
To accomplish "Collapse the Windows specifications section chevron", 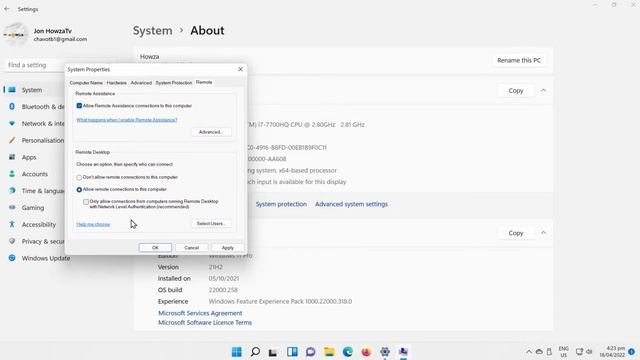I will coord(543,233).
